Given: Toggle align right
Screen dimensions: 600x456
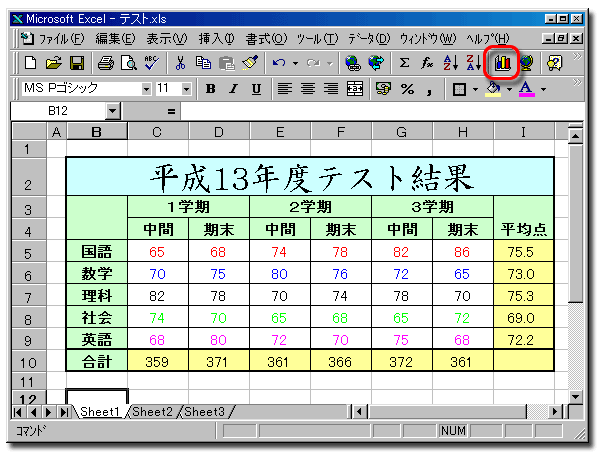Looking at the screenshot, I should coord(331,89).
